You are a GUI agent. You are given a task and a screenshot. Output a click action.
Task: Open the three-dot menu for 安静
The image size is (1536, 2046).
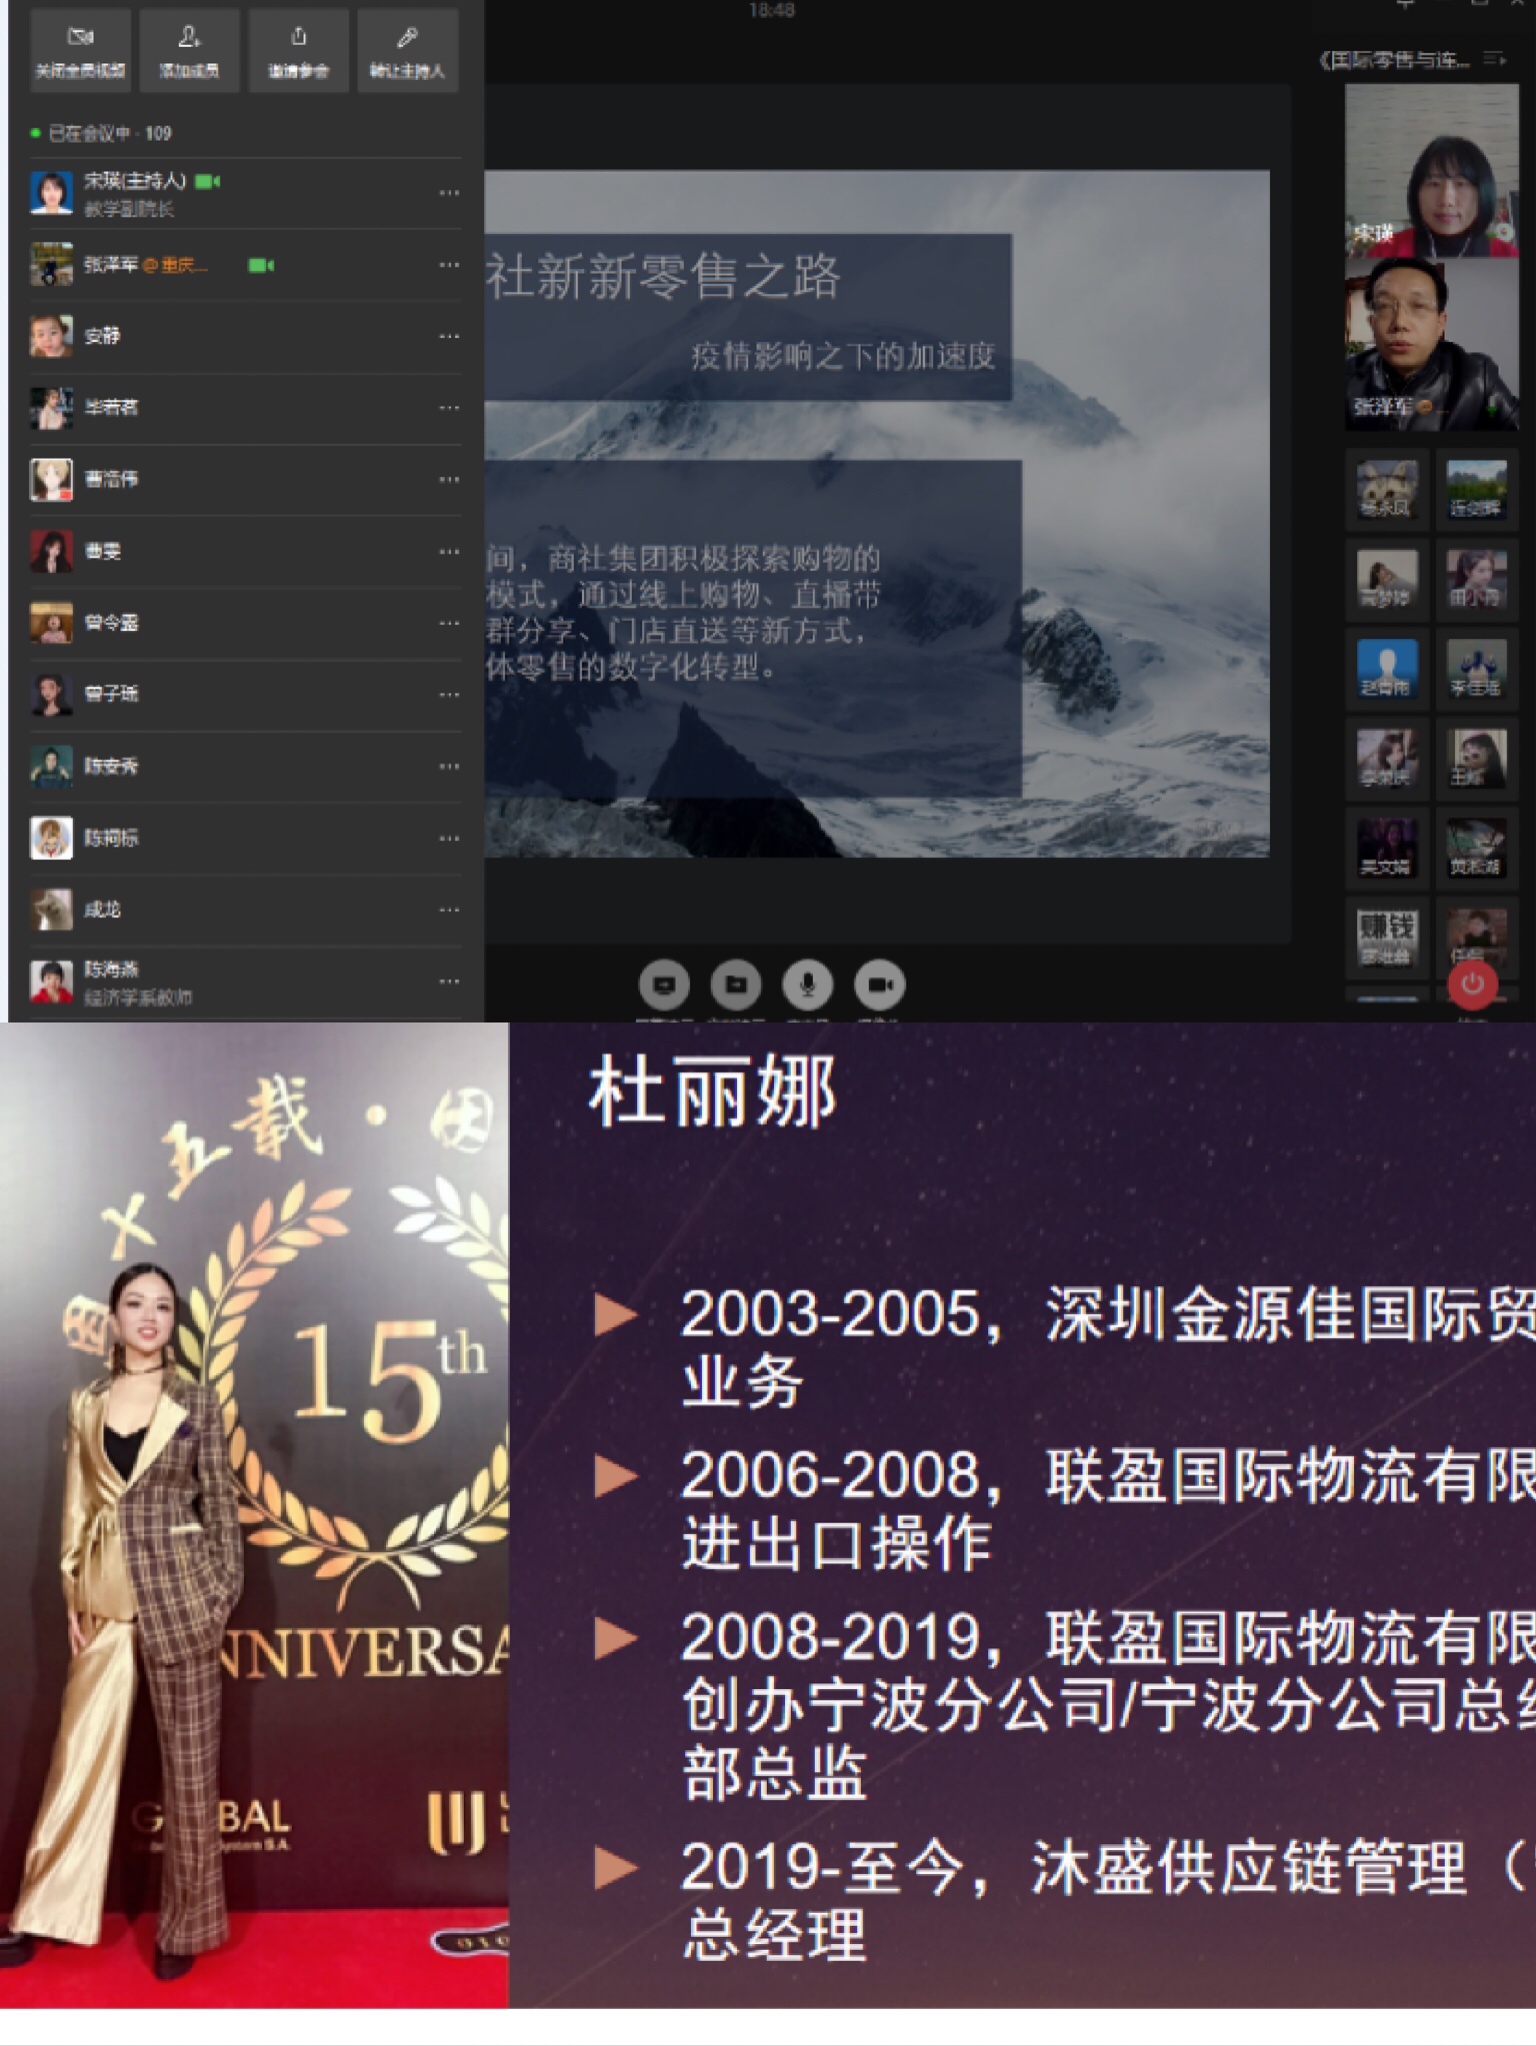click(449, 336)
